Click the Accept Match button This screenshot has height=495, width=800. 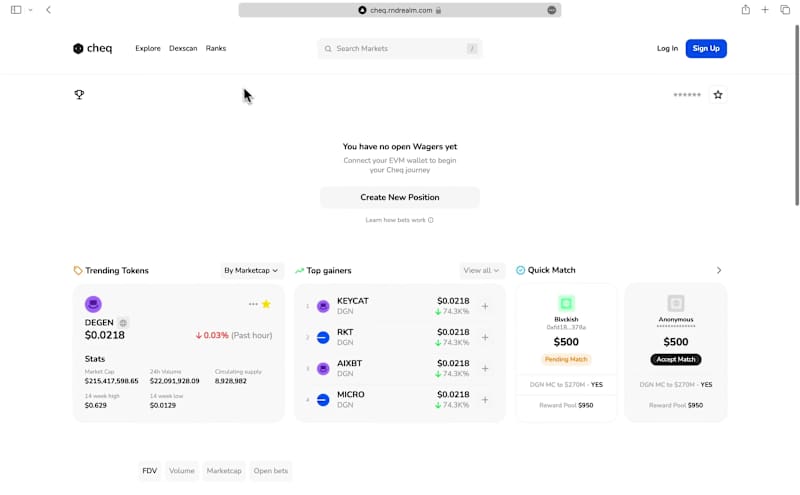pos(676,359)
